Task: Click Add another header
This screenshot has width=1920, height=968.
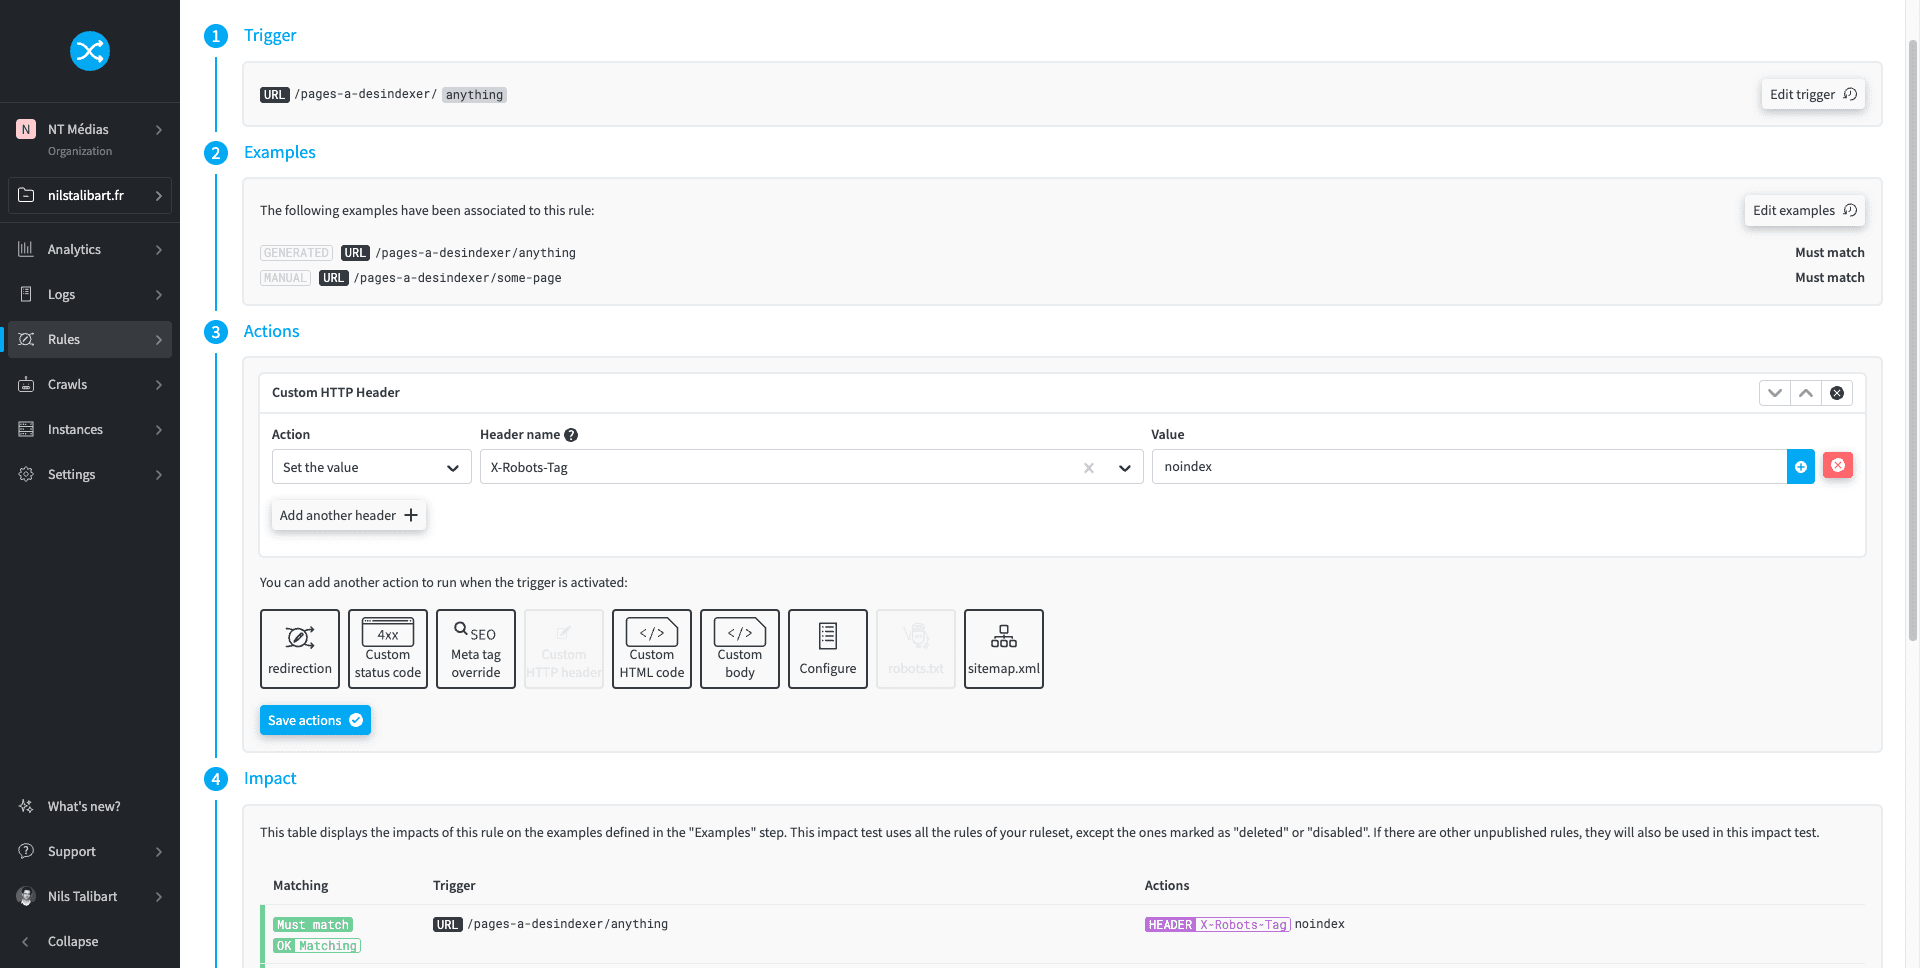Action: [x=348, y=515]
